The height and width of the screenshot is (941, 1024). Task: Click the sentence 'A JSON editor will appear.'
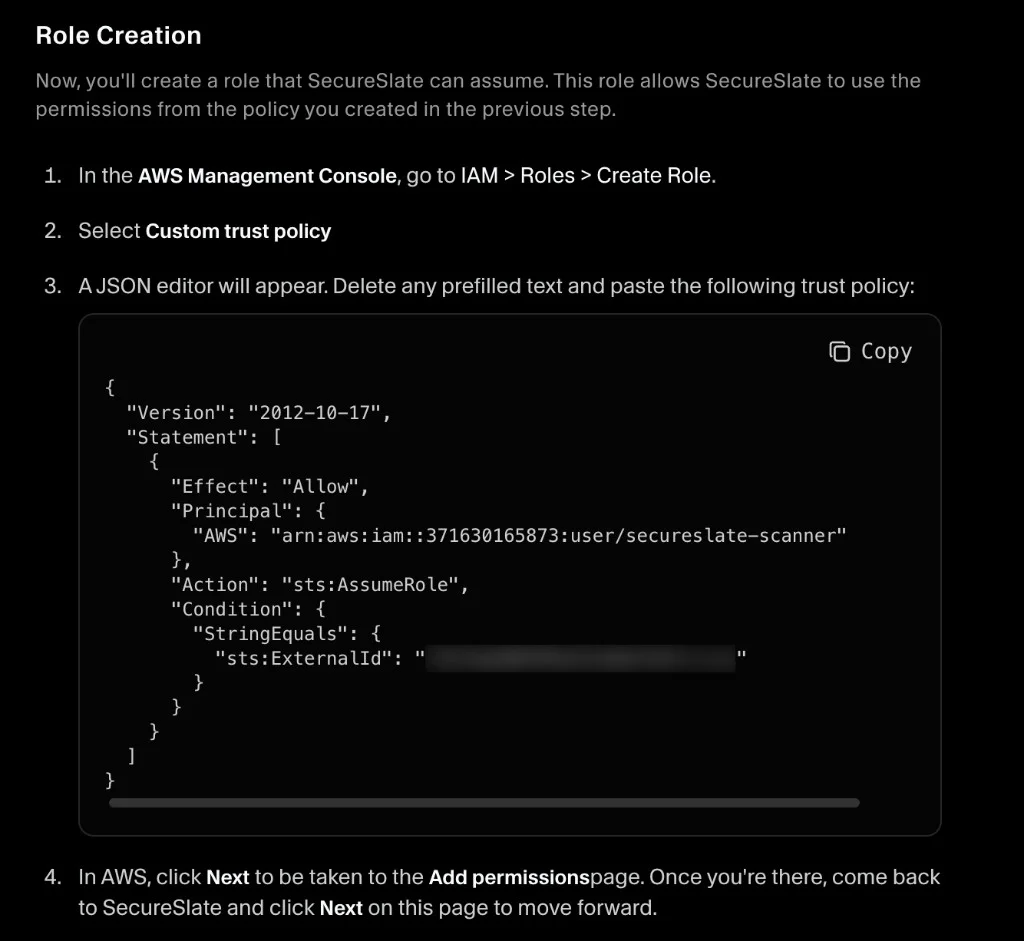[203, 286]
